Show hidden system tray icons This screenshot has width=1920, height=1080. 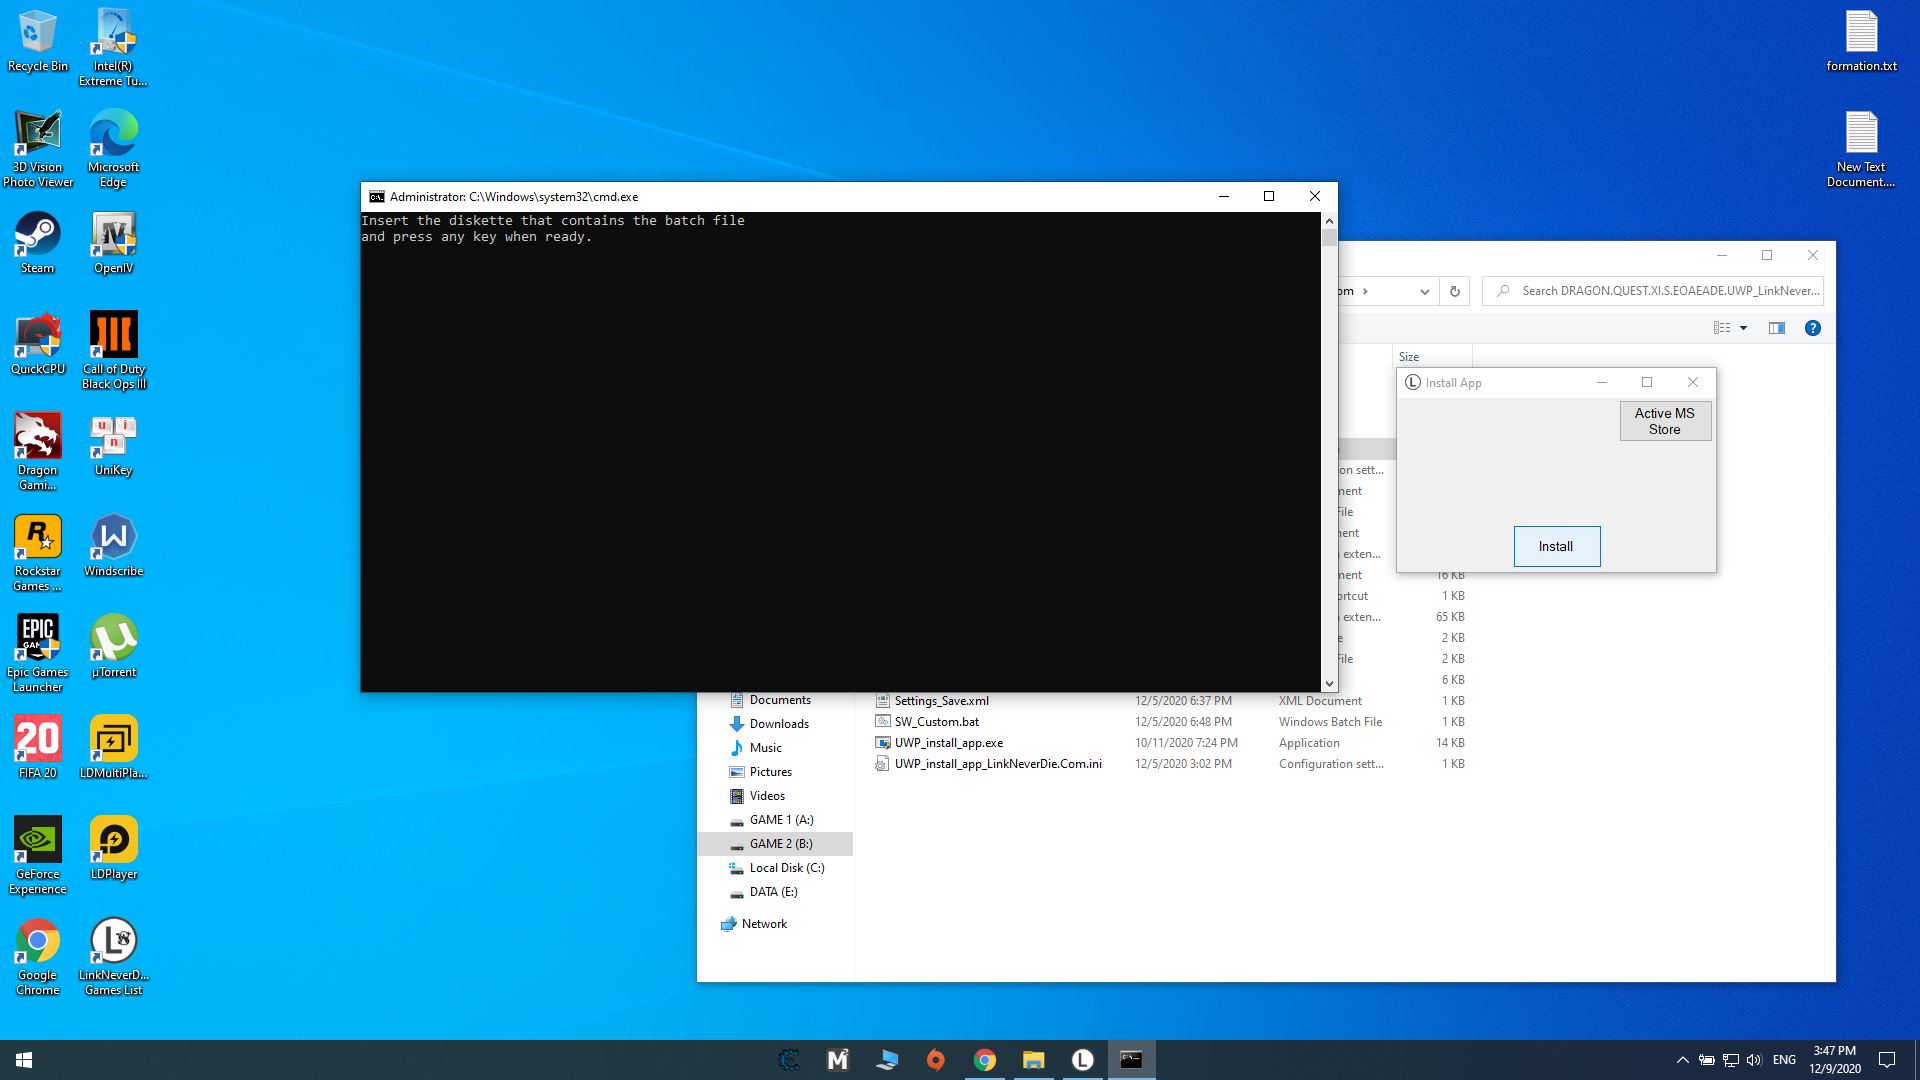coord(1682,1060)
